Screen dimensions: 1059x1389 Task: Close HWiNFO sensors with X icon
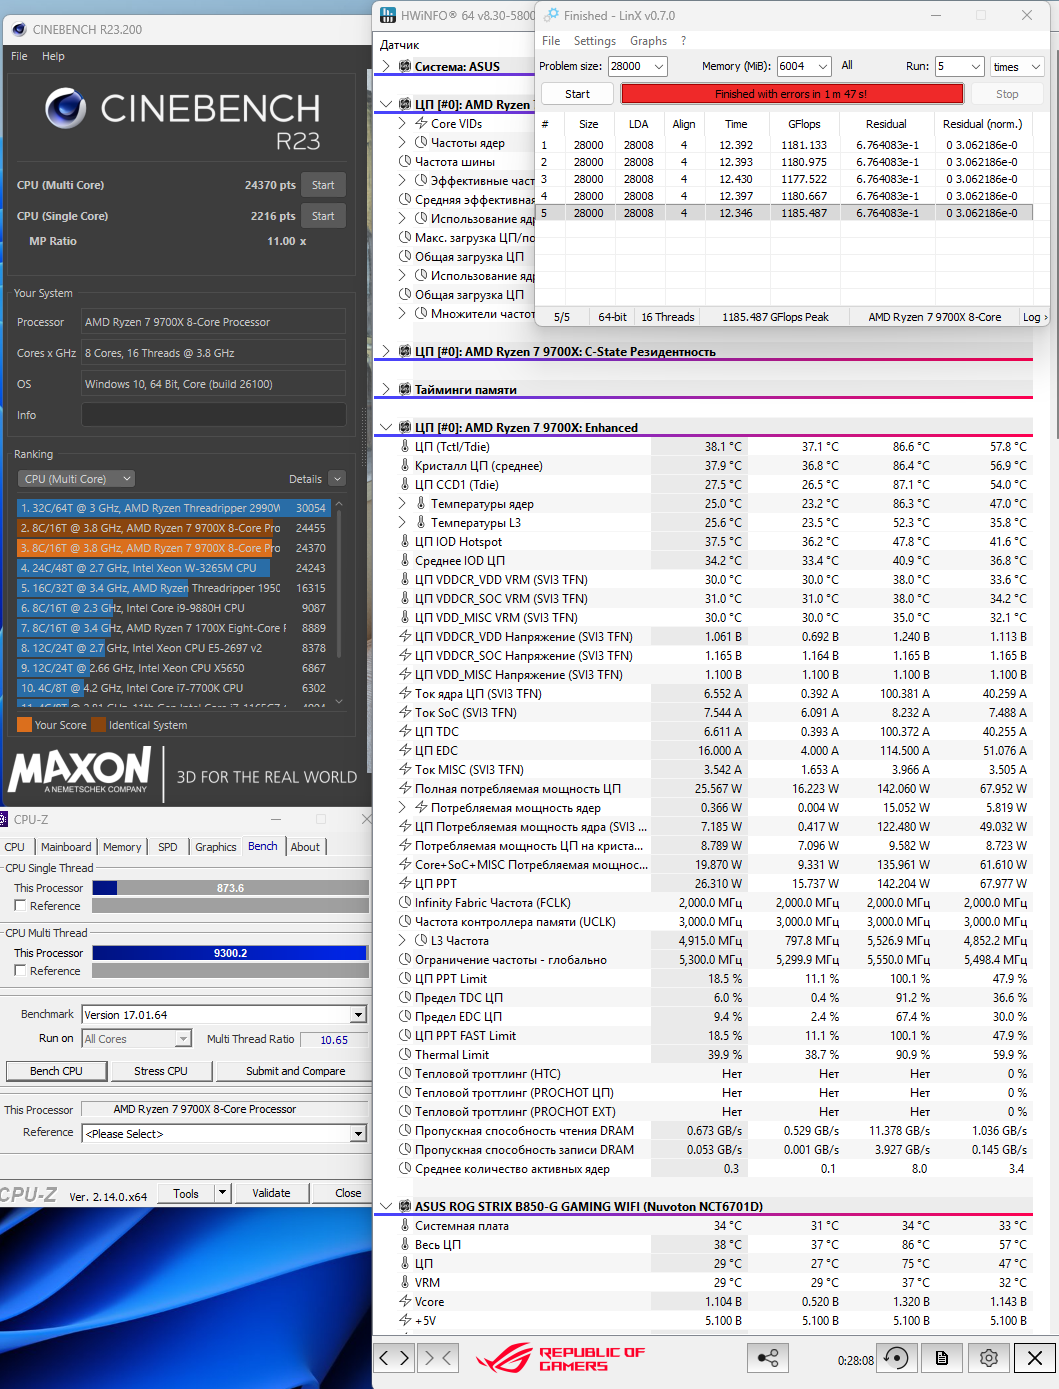[x=1035, y=1358]
